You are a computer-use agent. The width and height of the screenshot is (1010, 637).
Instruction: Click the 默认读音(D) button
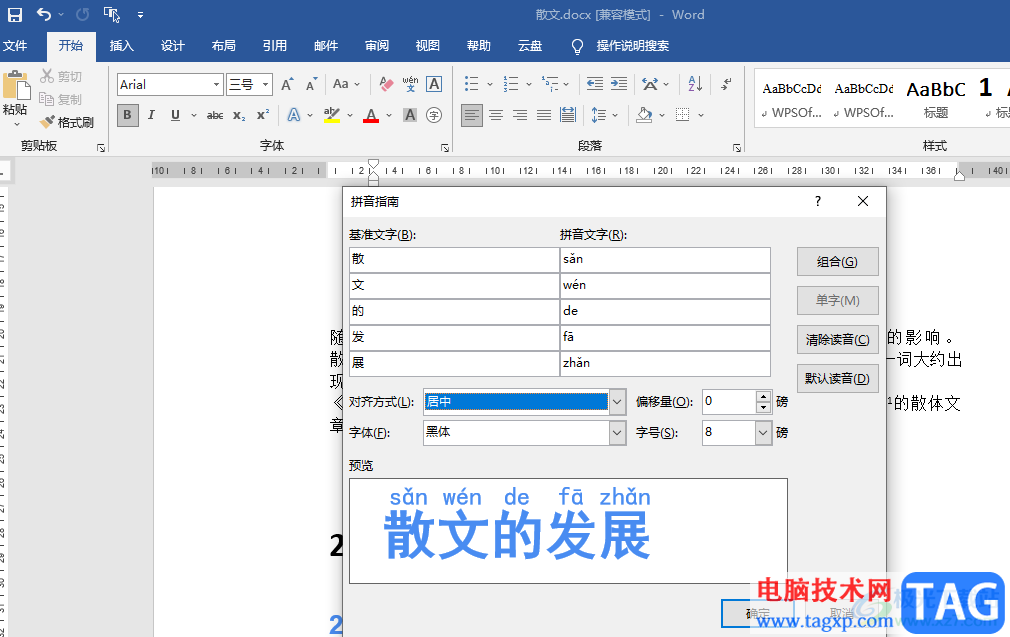click(x=837, y=378)
